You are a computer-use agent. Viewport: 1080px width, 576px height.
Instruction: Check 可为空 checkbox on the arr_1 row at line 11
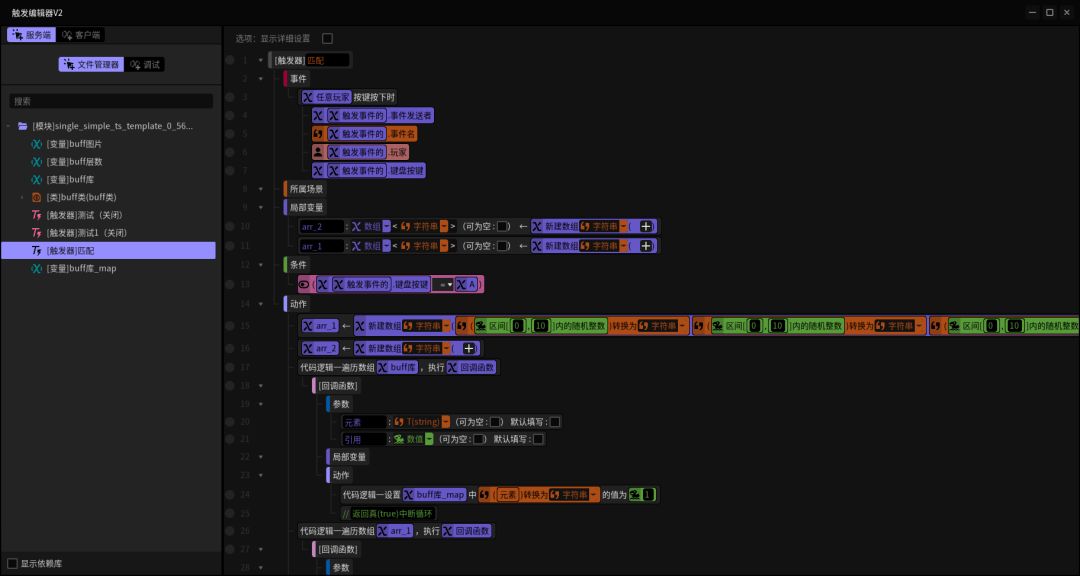503,246
